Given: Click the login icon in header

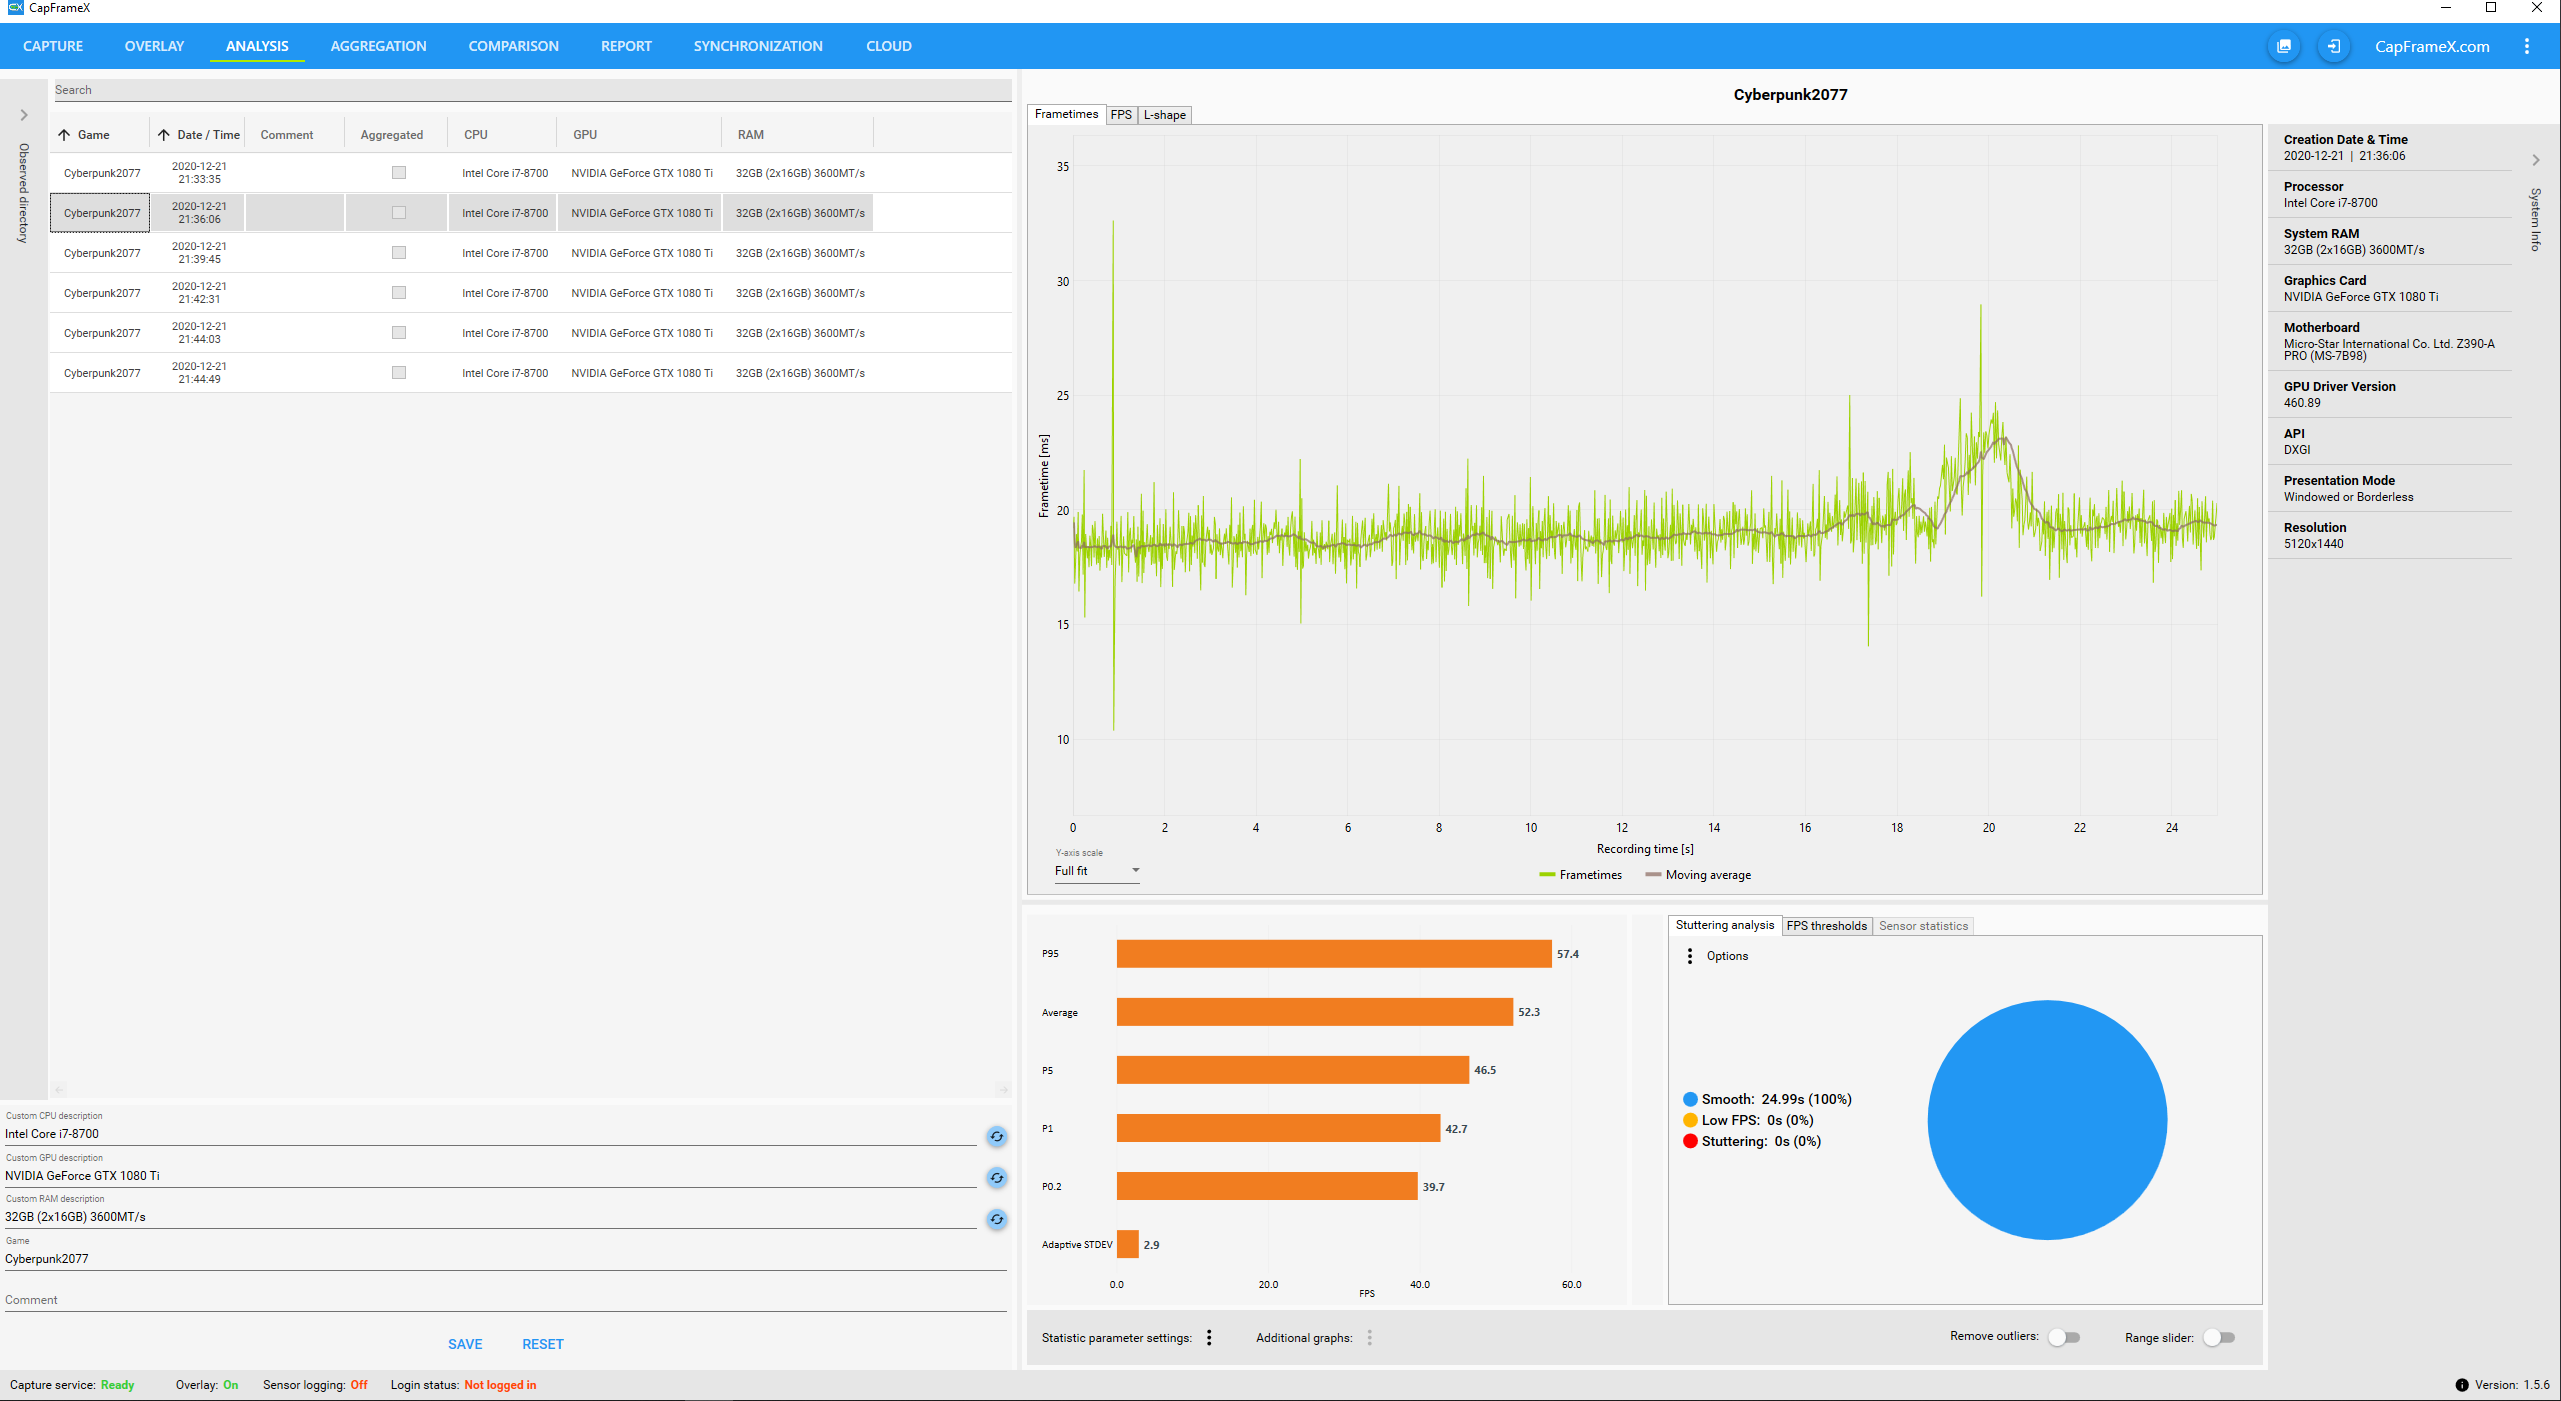Looking at the screenshot, I should coord(2333,46).
